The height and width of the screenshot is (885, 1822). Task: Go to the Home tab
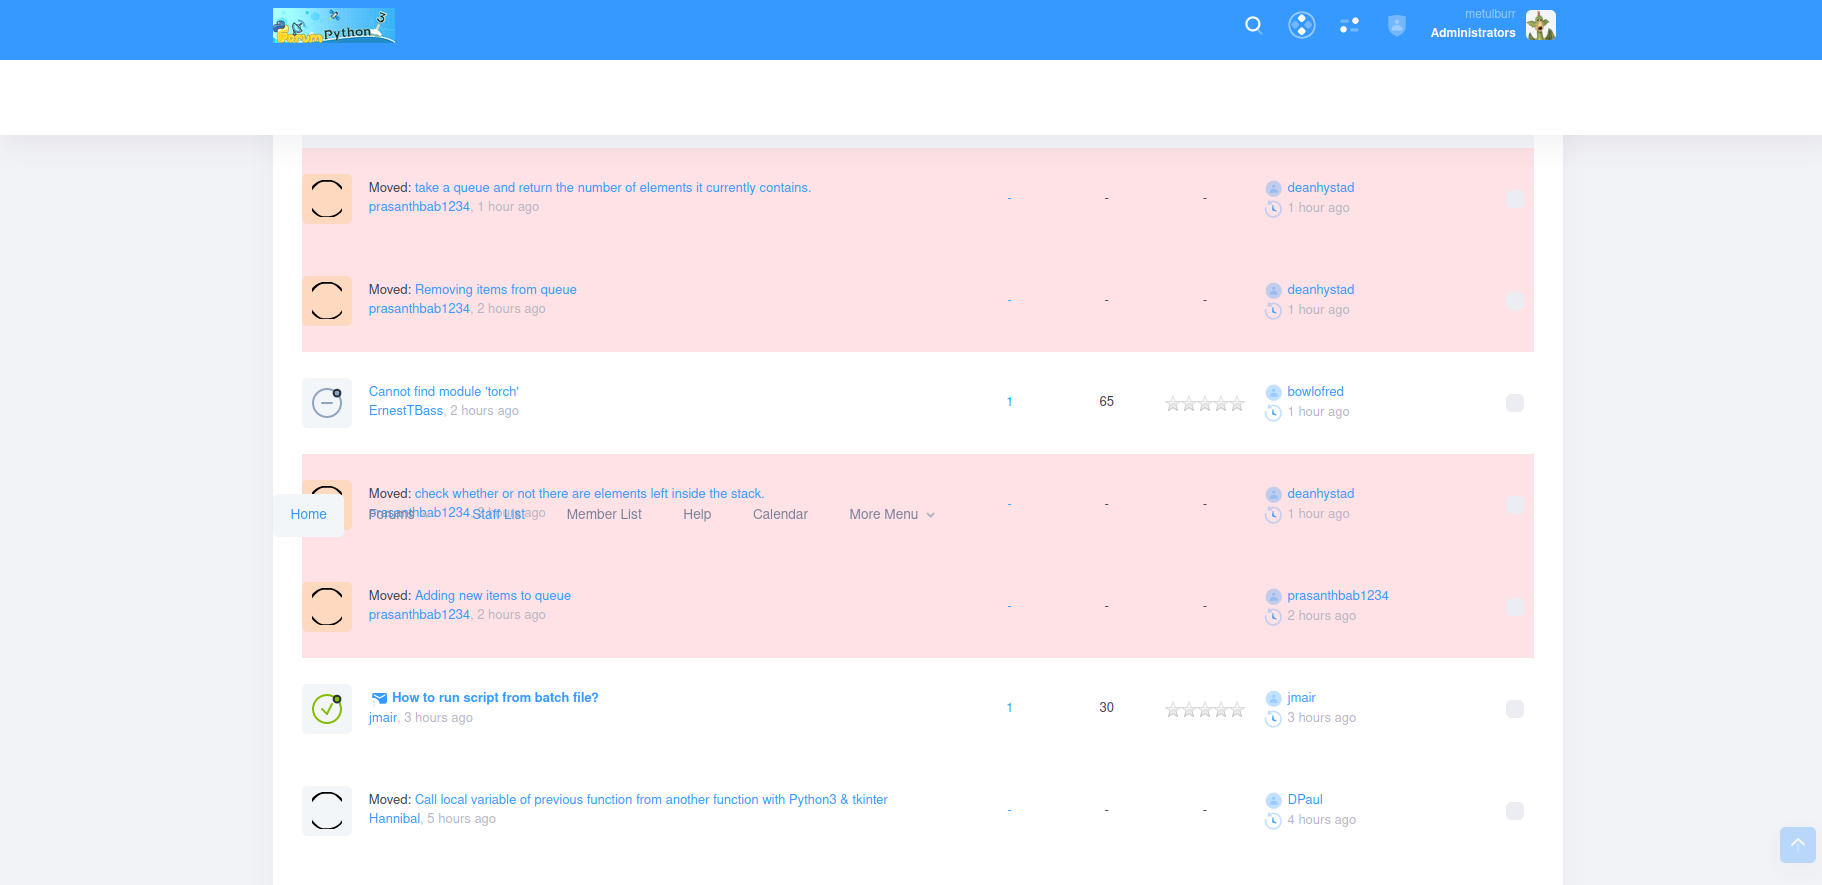(x=308, y=515)
